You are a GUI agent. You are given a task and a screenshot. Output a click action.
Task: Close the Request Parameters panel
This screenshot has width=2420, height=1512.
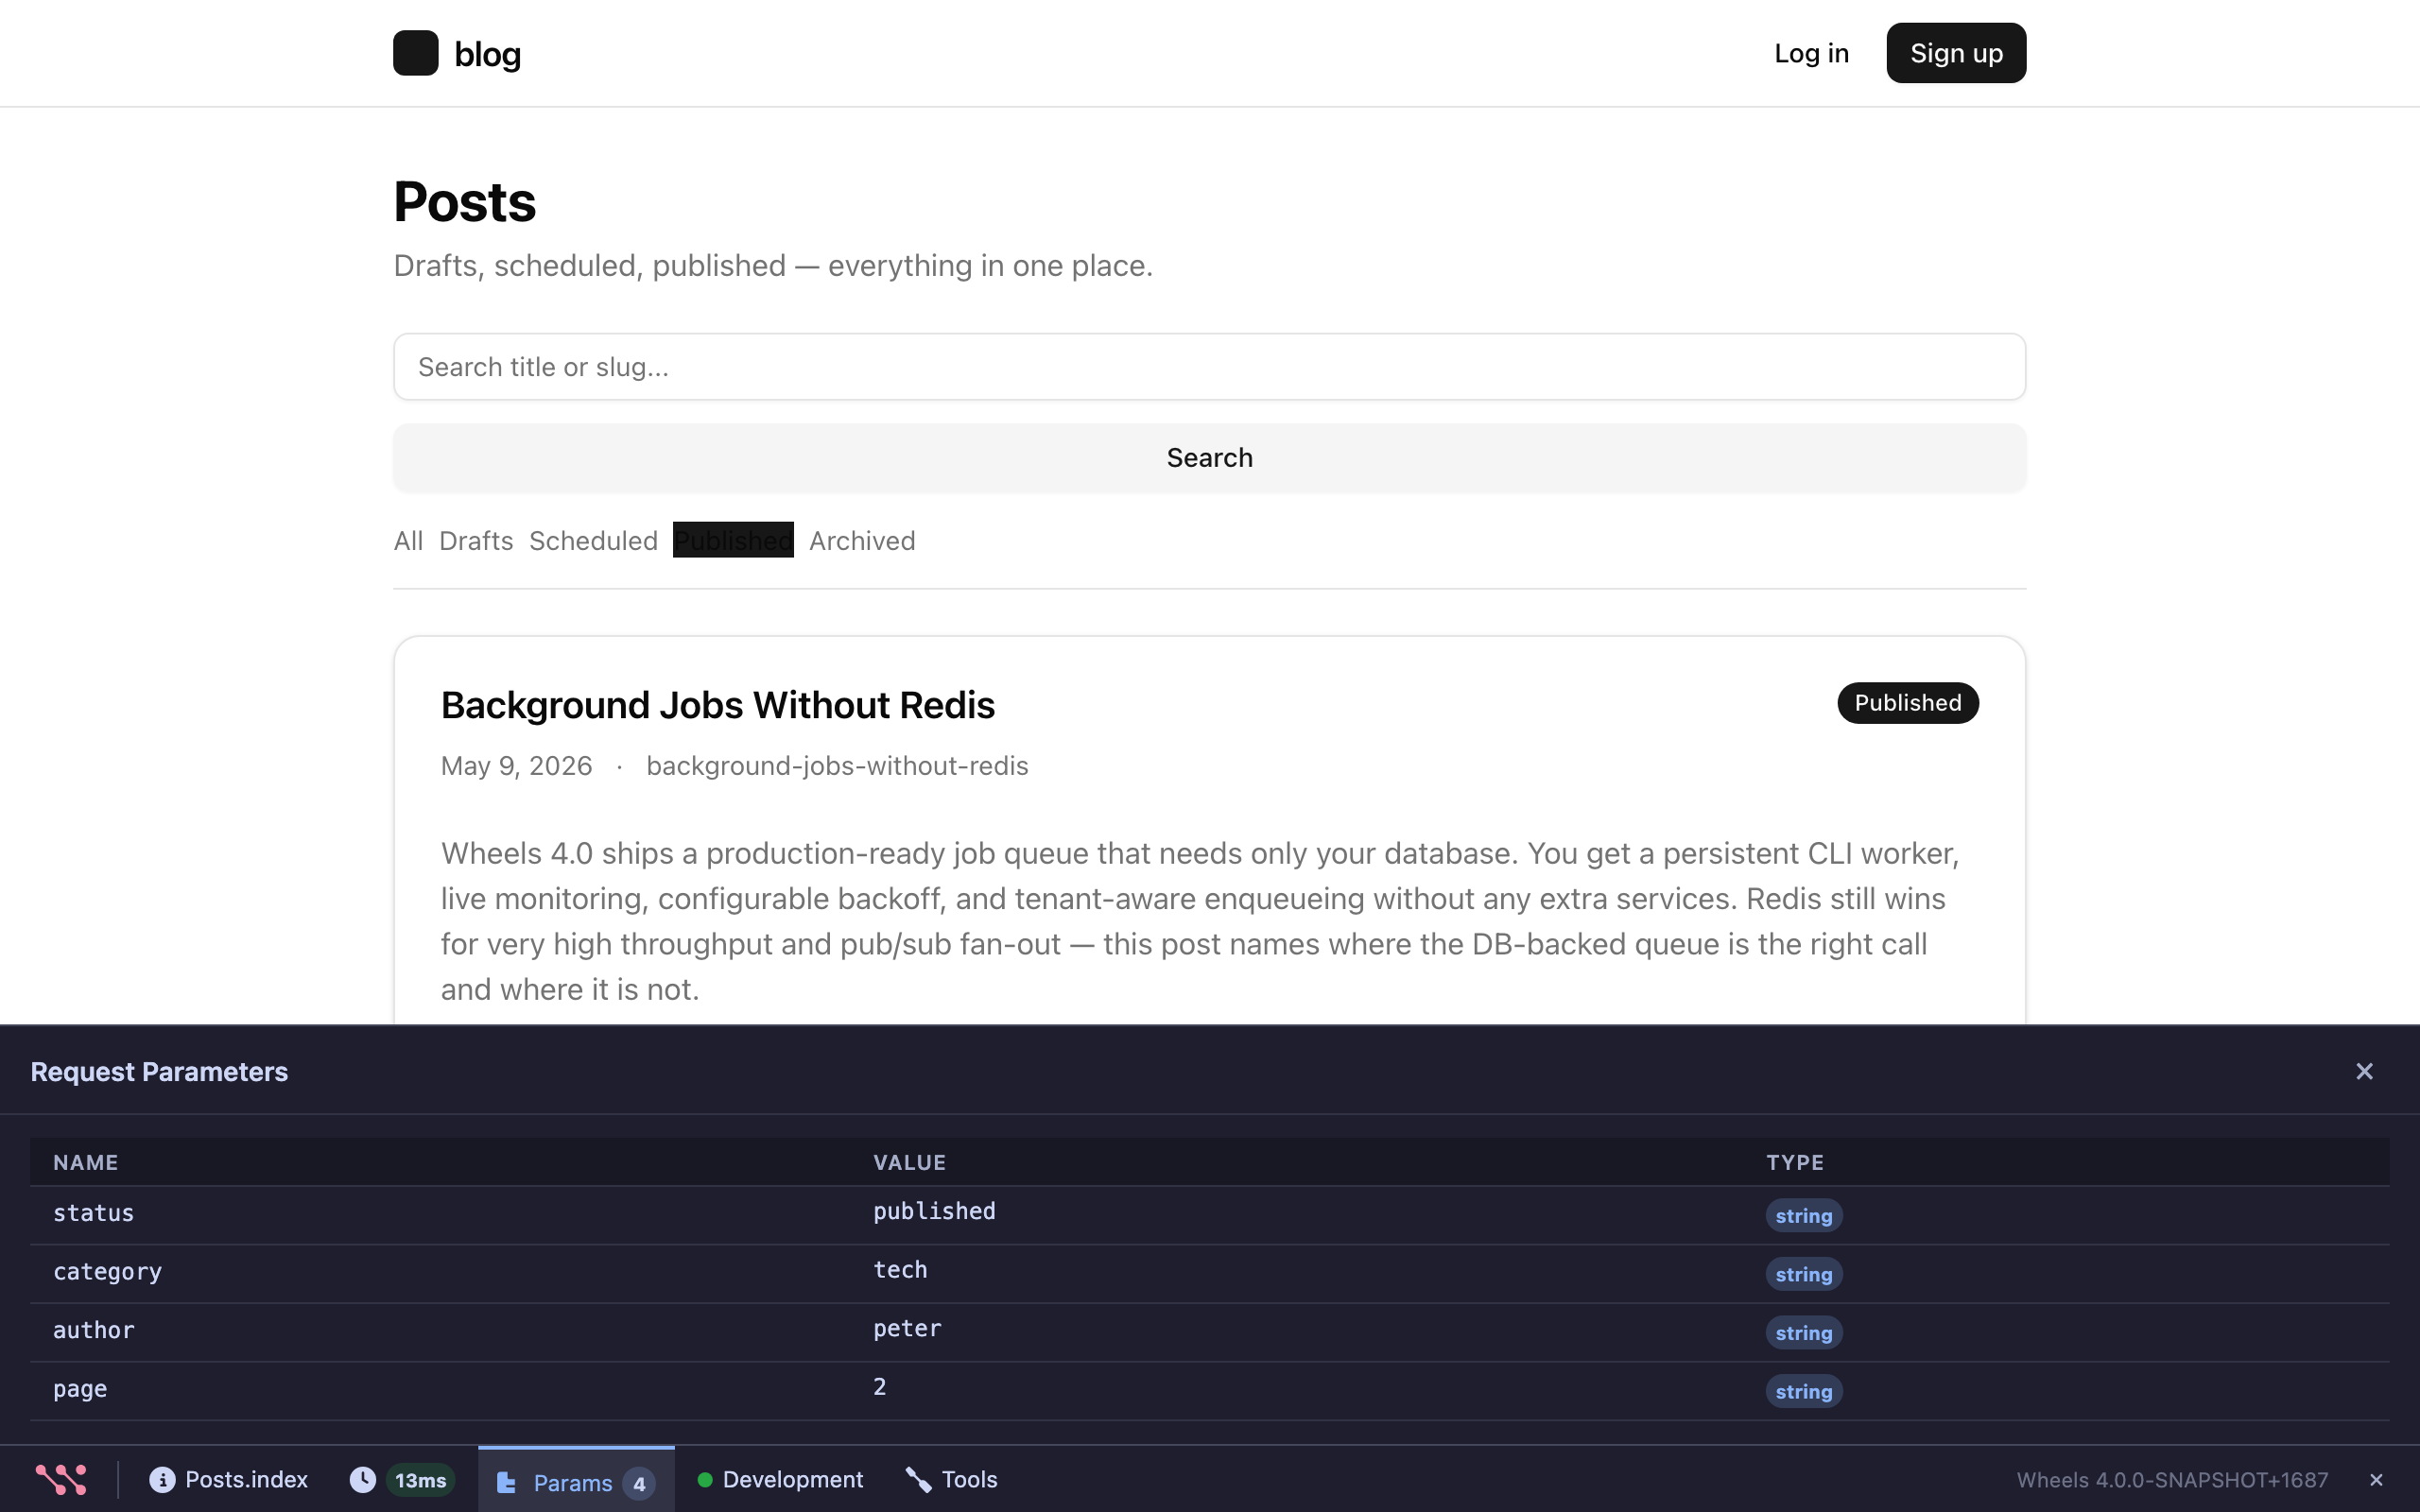(2364, 1071)
